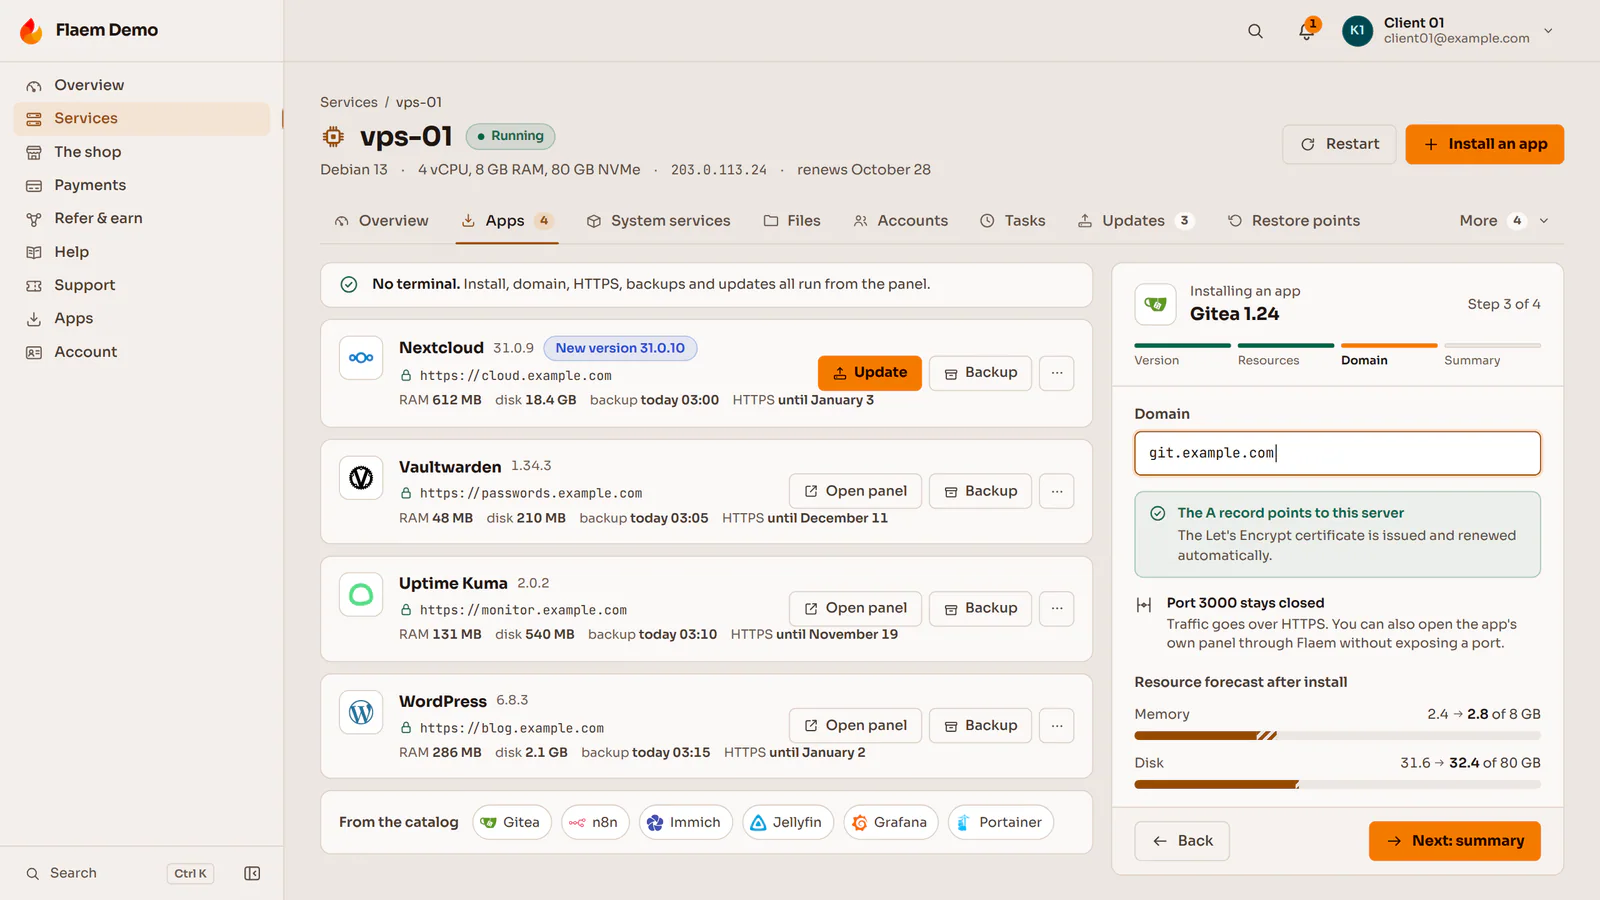Select Services in the sidebar
The image size is (1600, 900).
[x=142, y=118]
